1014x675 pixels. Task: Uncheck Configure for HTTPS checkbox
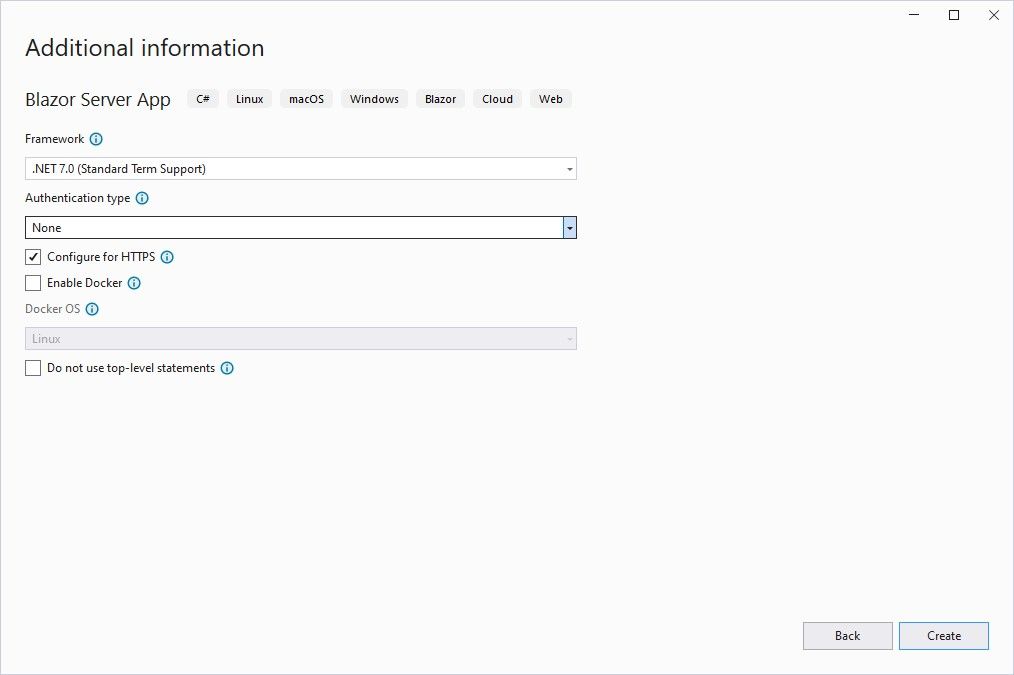click(x=34, y=257)
